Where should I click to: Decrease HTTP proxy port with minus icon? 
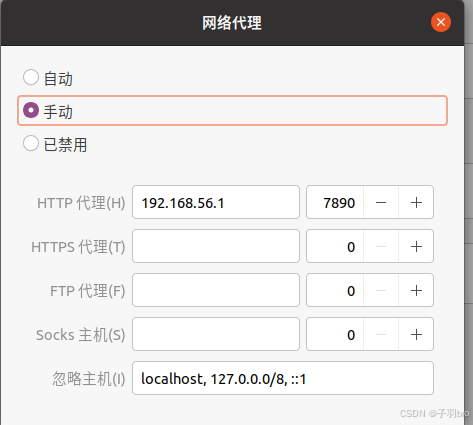click(381, 202)
